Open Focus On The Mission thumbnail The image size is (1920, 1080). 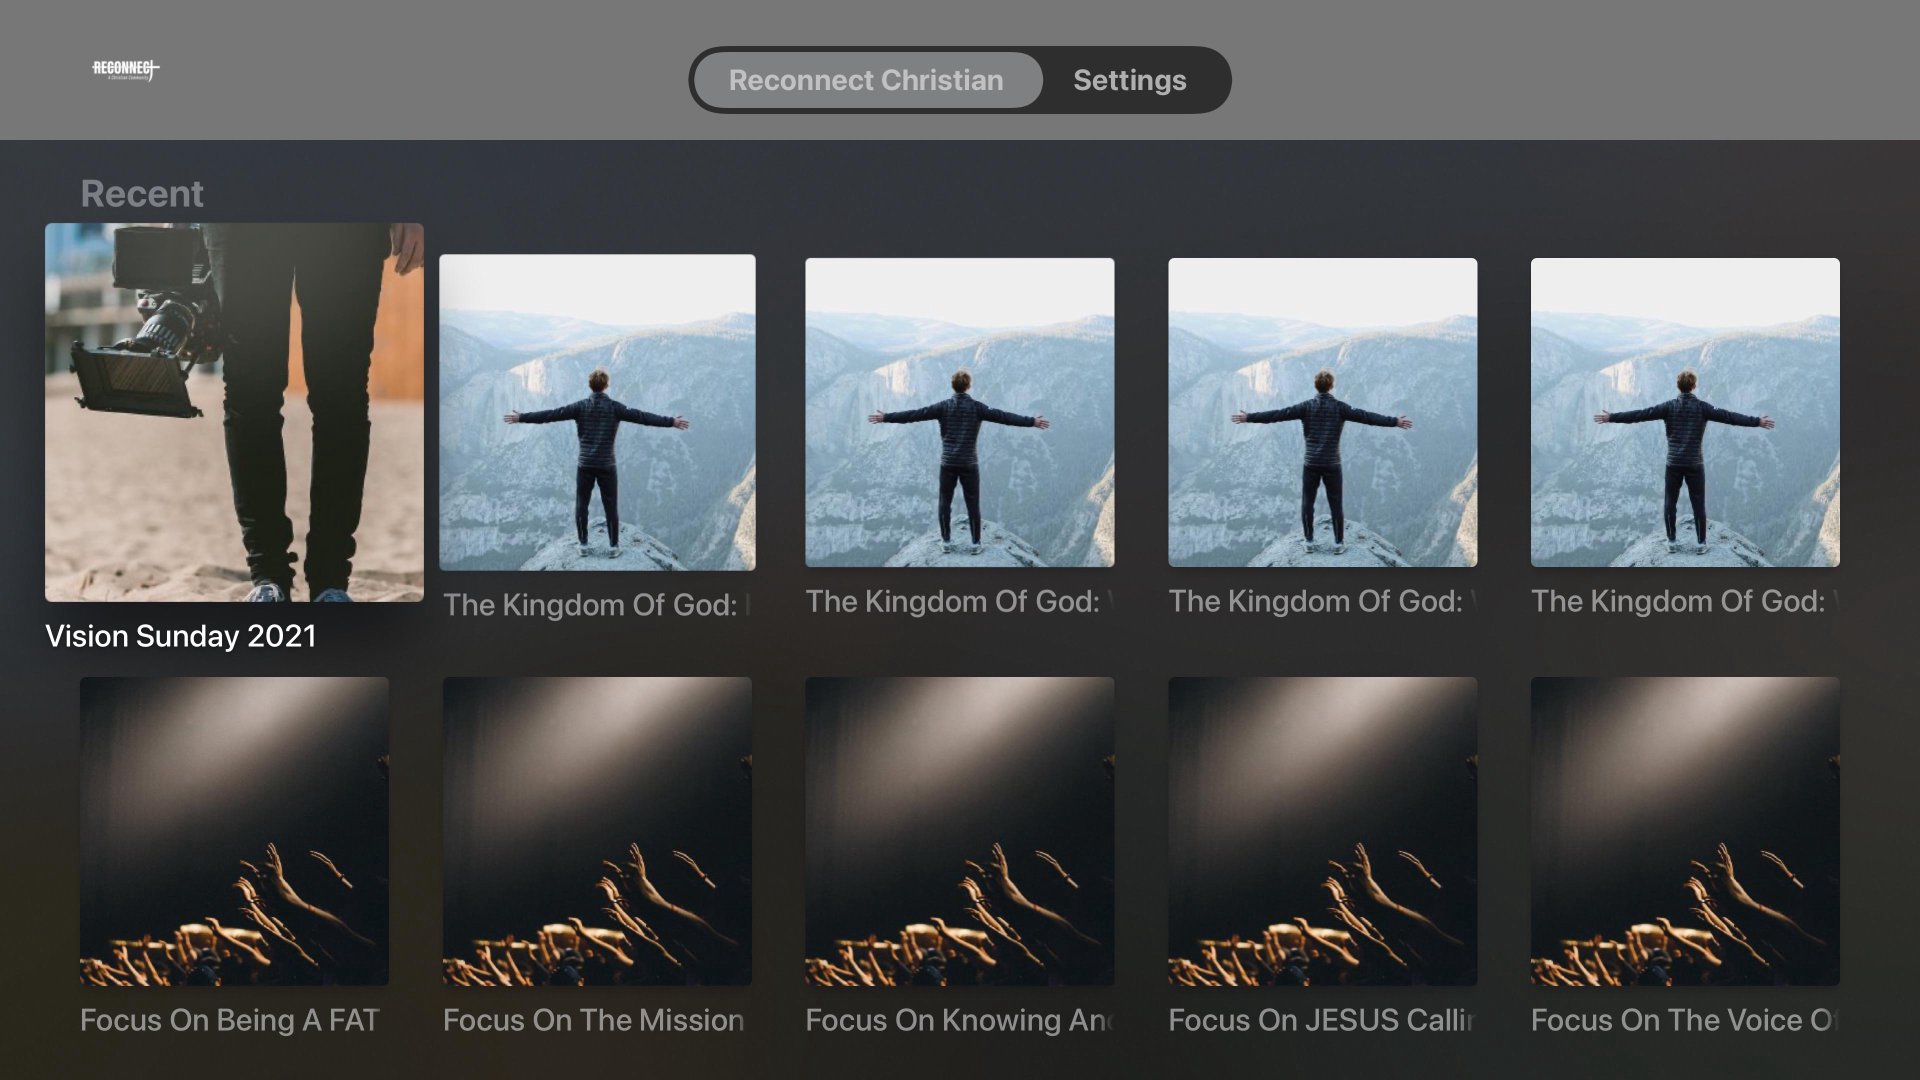(x=597, y=831)
